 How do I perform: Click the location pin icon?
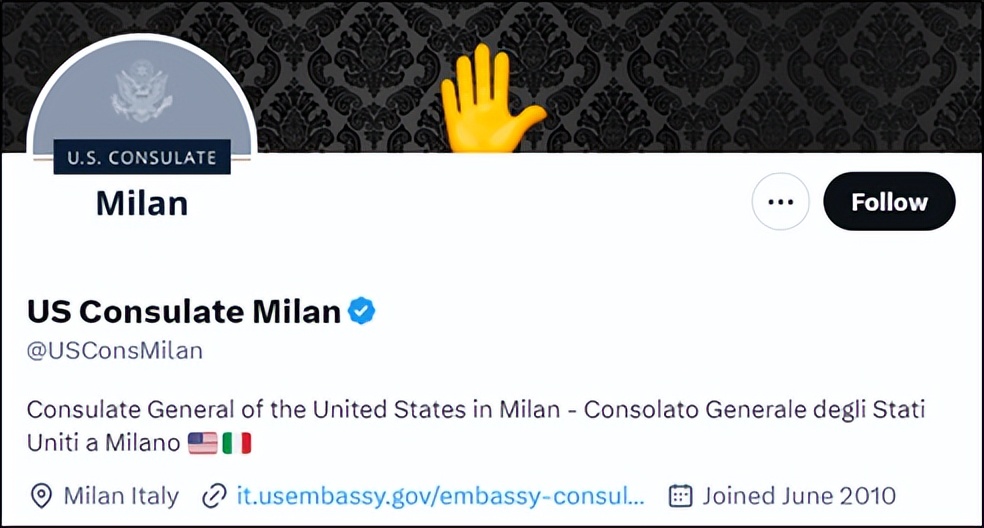[41, 495]
